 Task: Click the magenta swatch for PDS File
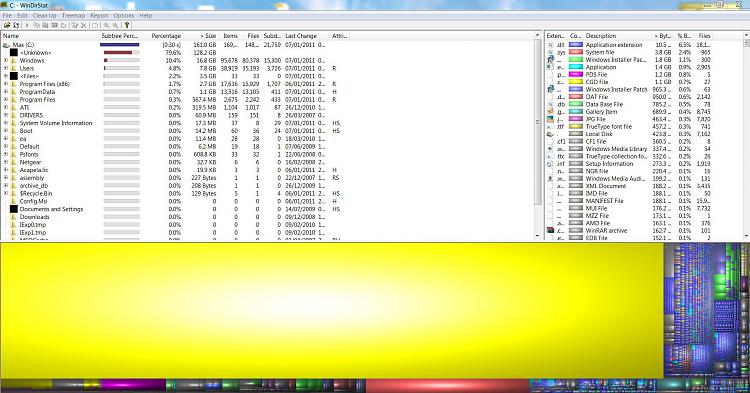click(x=575, y=75)
